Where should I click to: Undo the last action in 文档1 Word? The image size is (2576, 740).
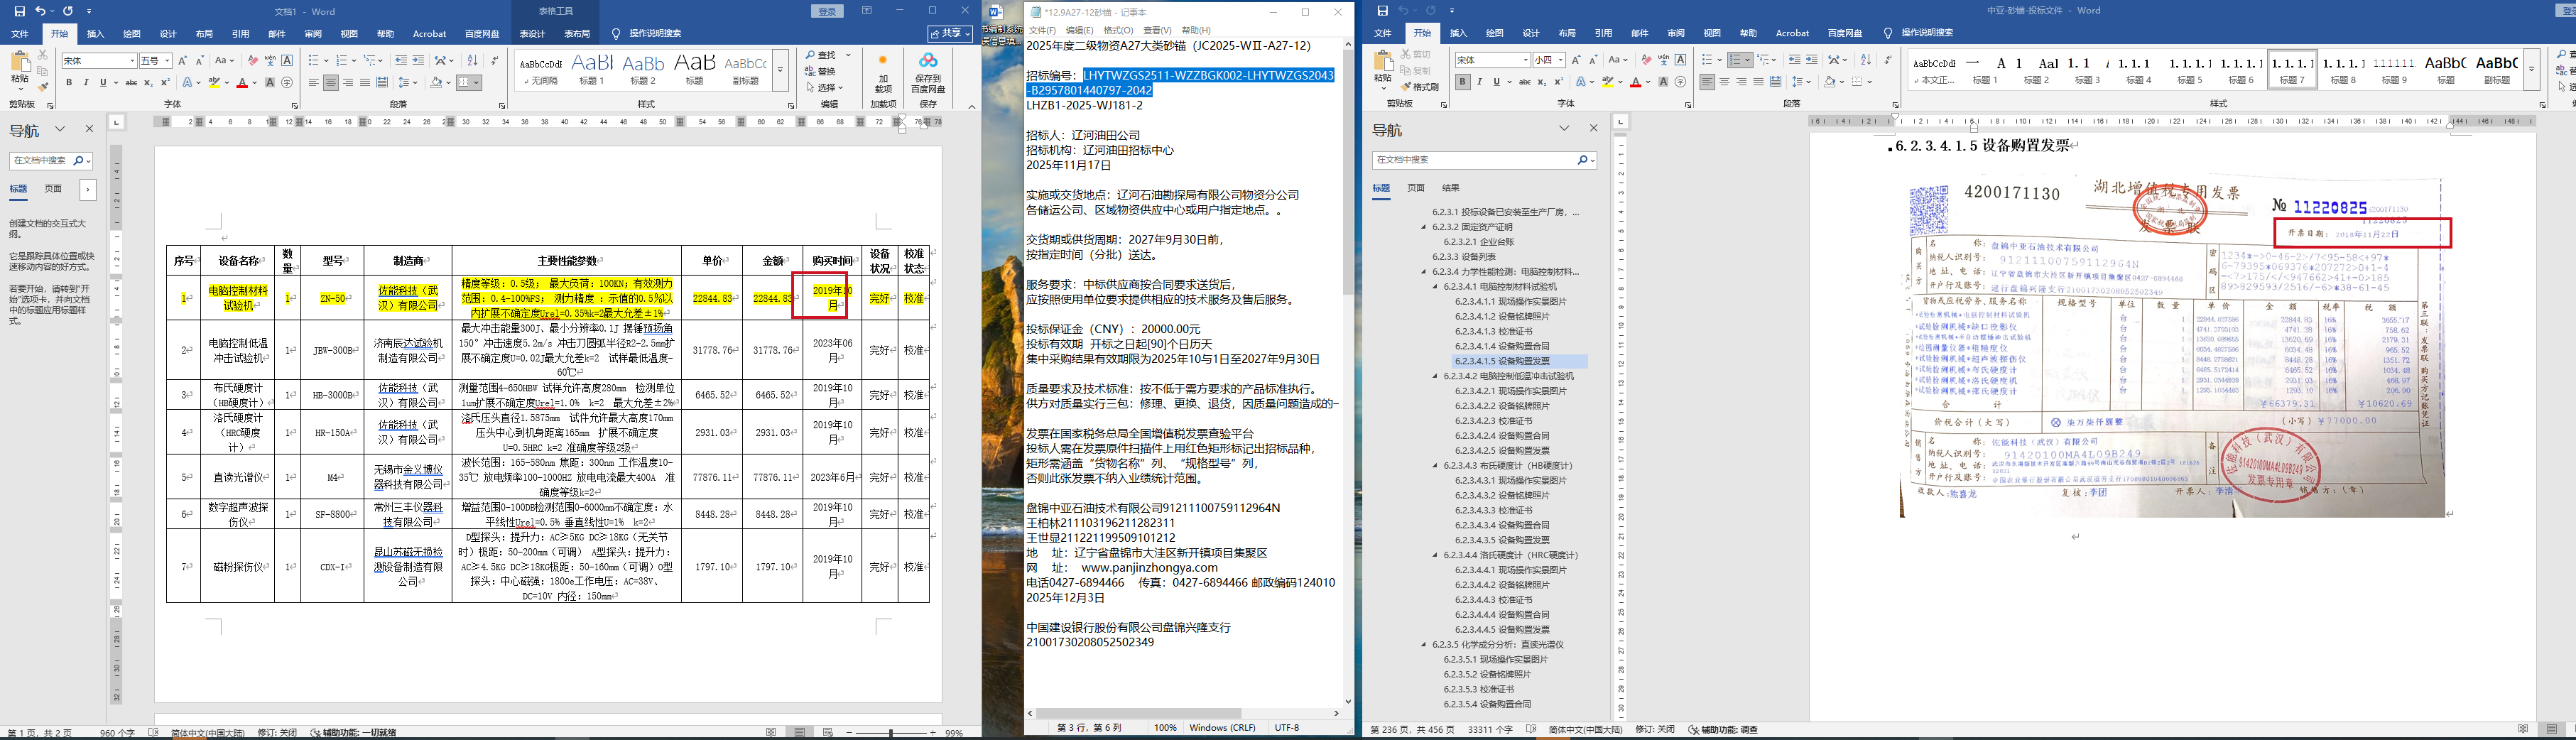41,11
